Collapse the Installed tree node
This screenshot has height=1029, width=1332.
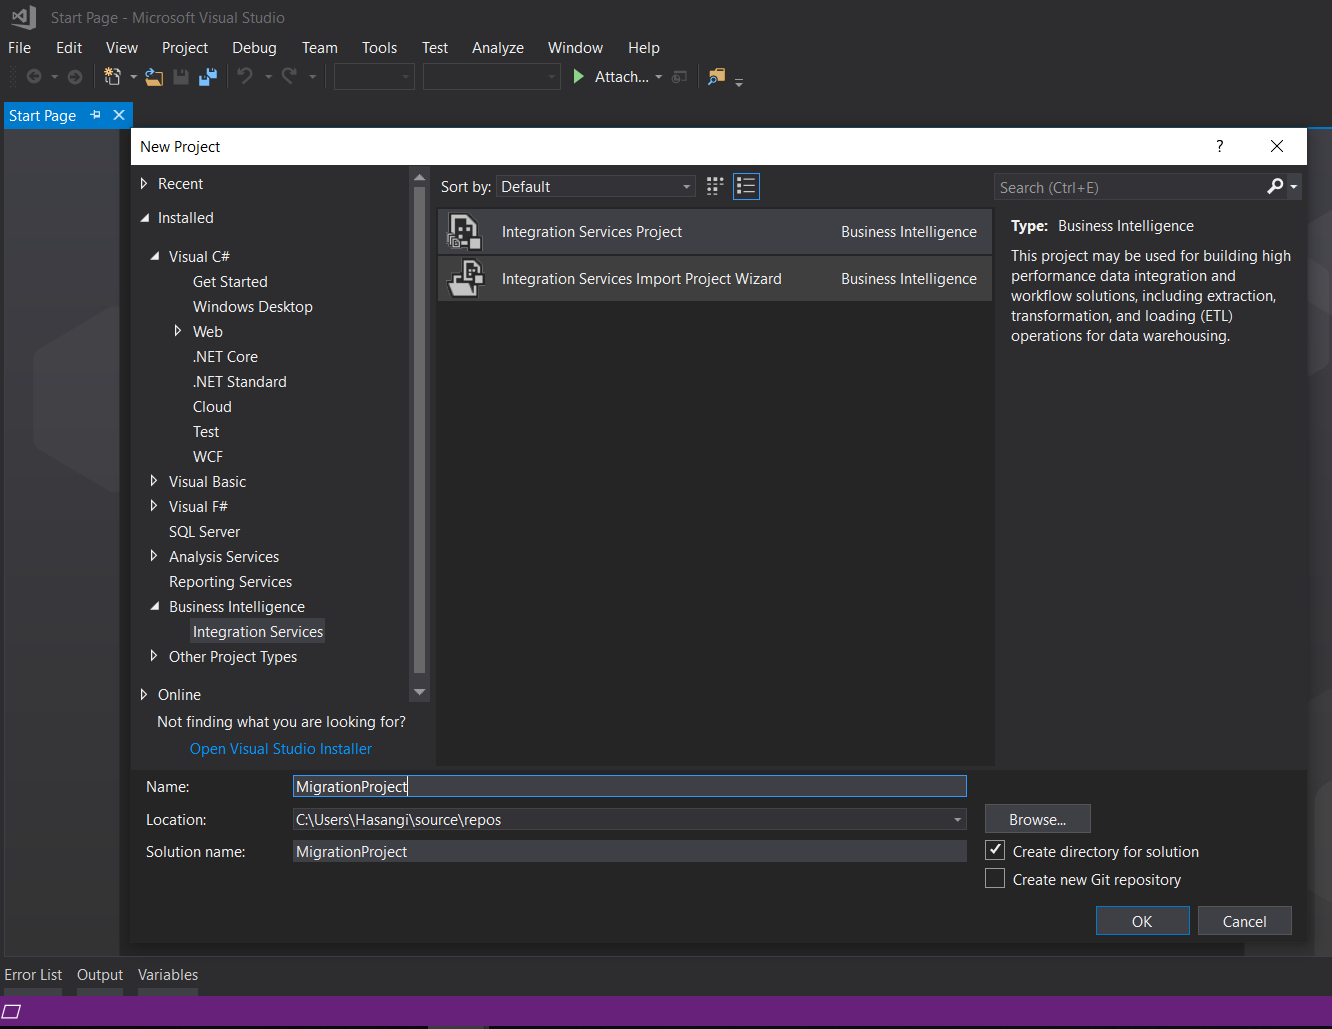pos(144,218)
